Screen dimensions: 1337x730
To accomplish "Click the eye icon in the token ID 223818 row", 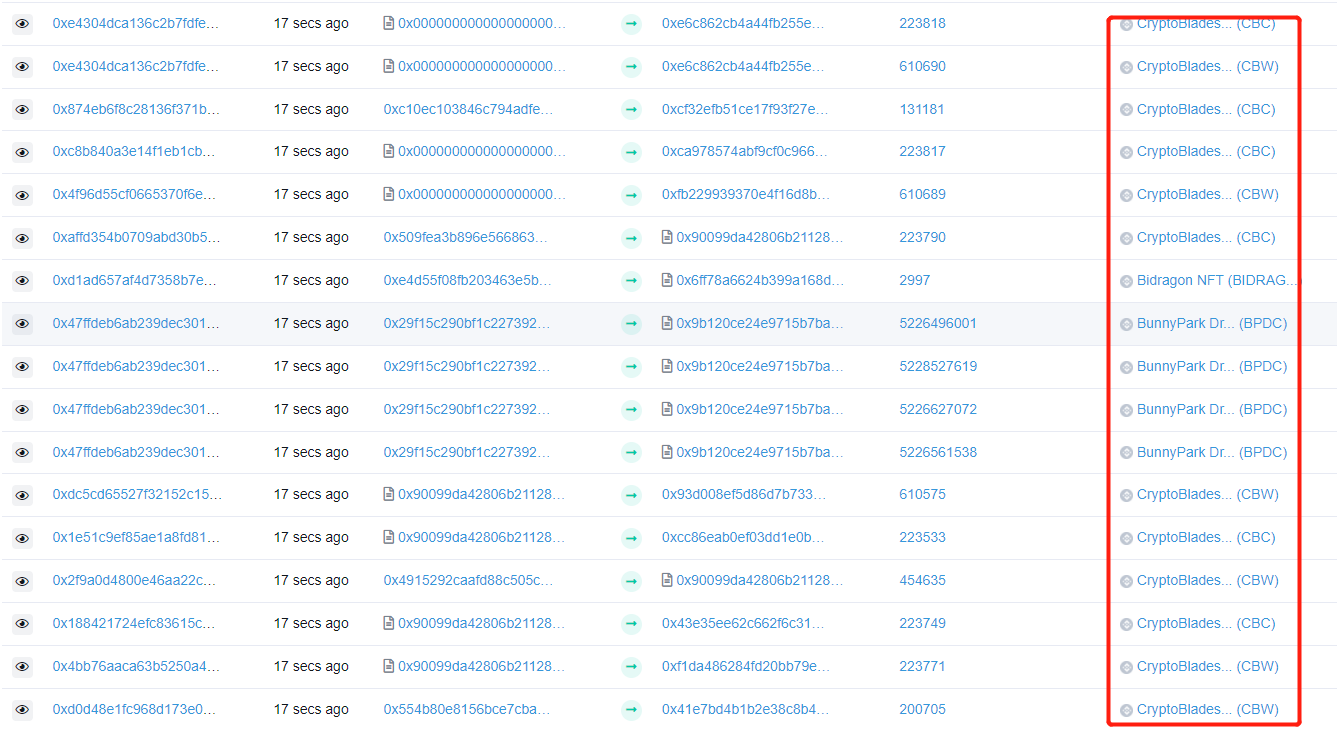I will [22, 23].
